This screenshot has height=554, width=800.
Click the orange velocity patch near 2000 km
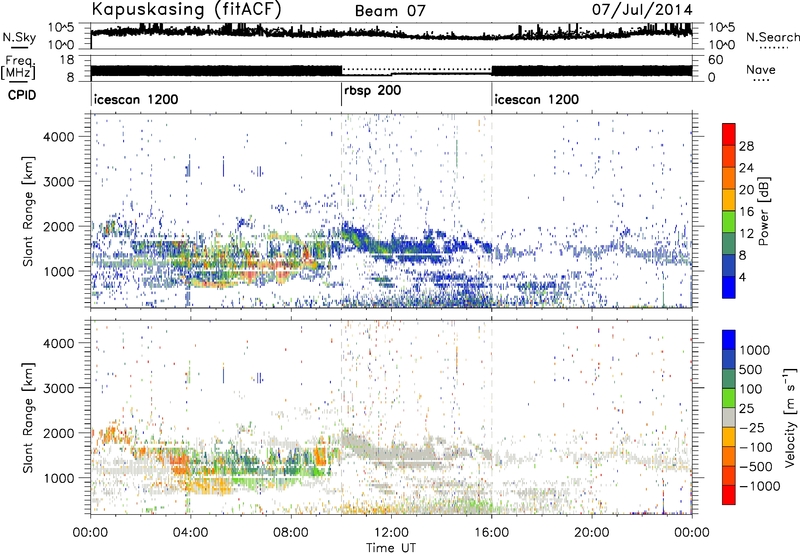pos(113,435)
